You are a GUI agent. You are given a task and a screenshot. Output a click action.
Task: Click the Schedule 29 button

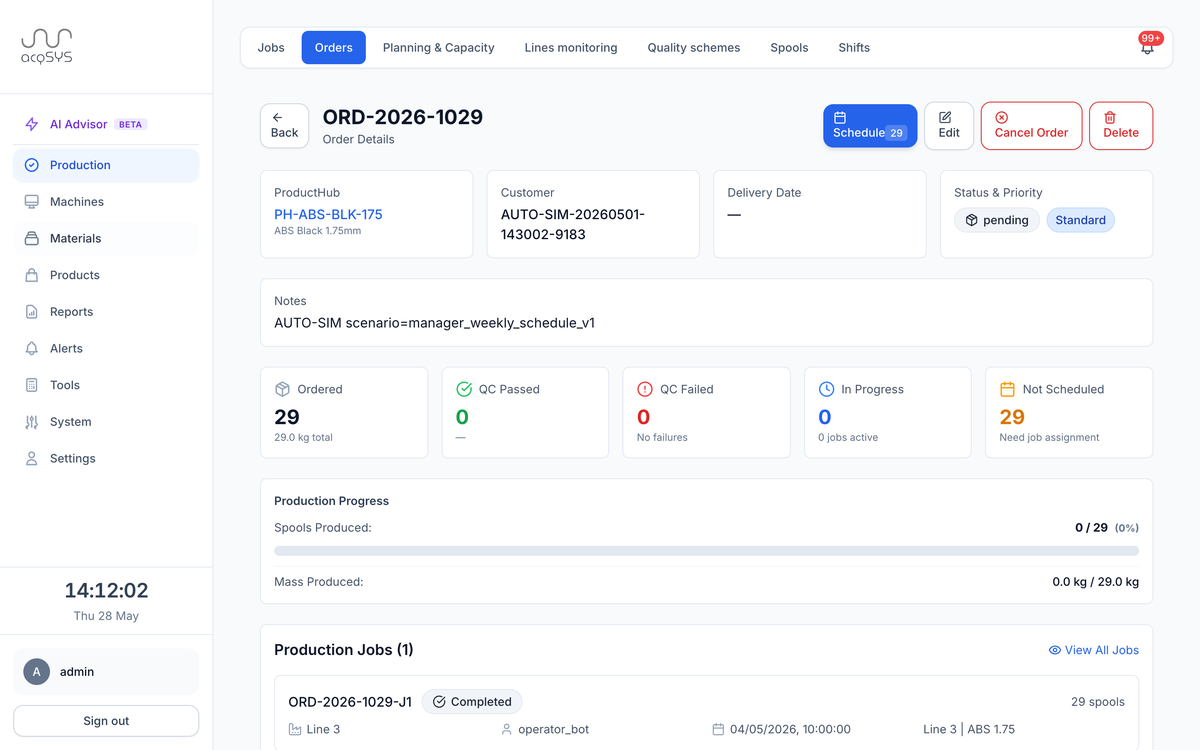pos(870,126)
